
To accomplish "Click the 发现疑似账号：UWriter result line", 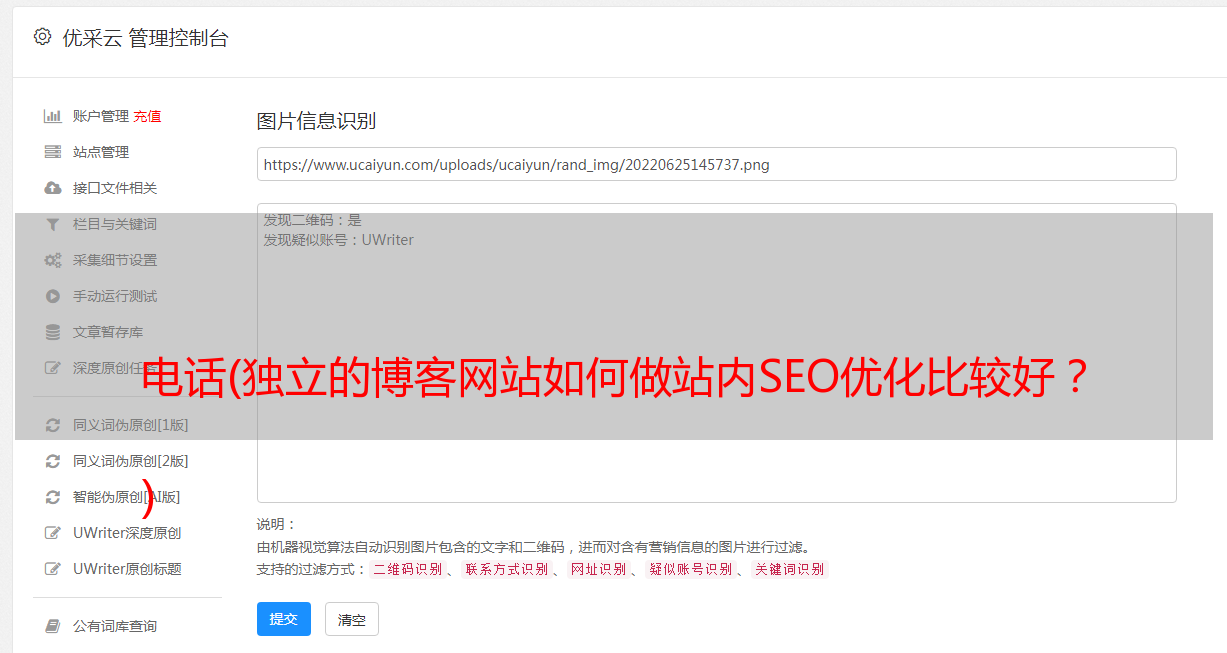I will point(338,240).
